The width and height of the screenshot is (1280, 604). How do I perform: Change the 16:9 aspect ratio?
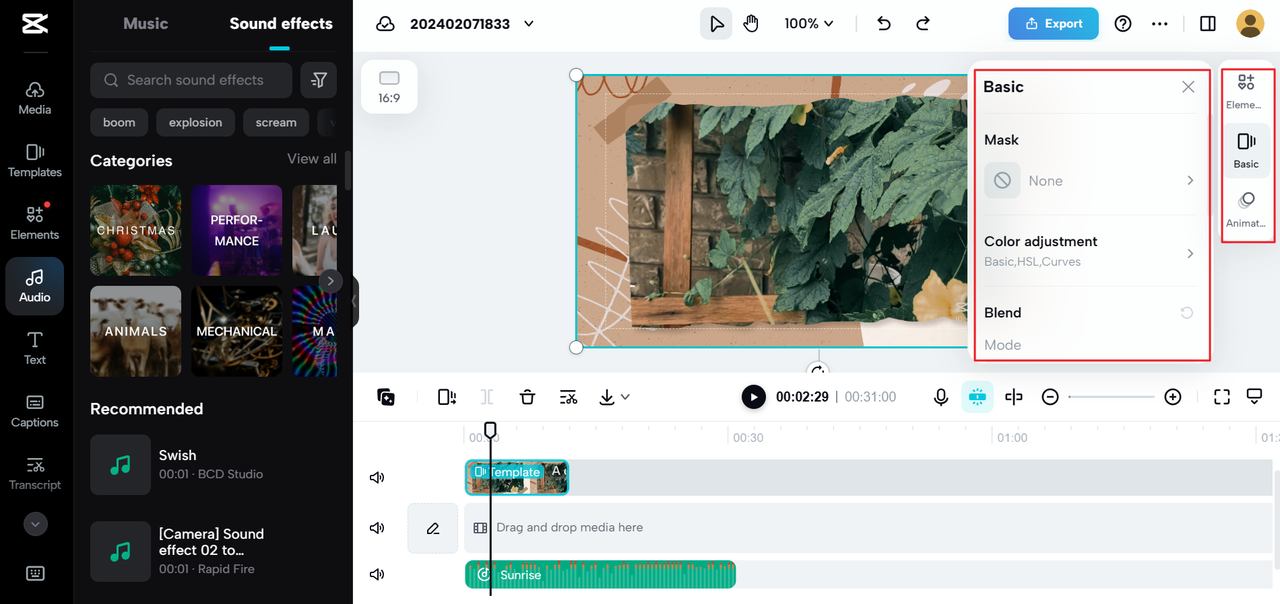click(389, 87)
